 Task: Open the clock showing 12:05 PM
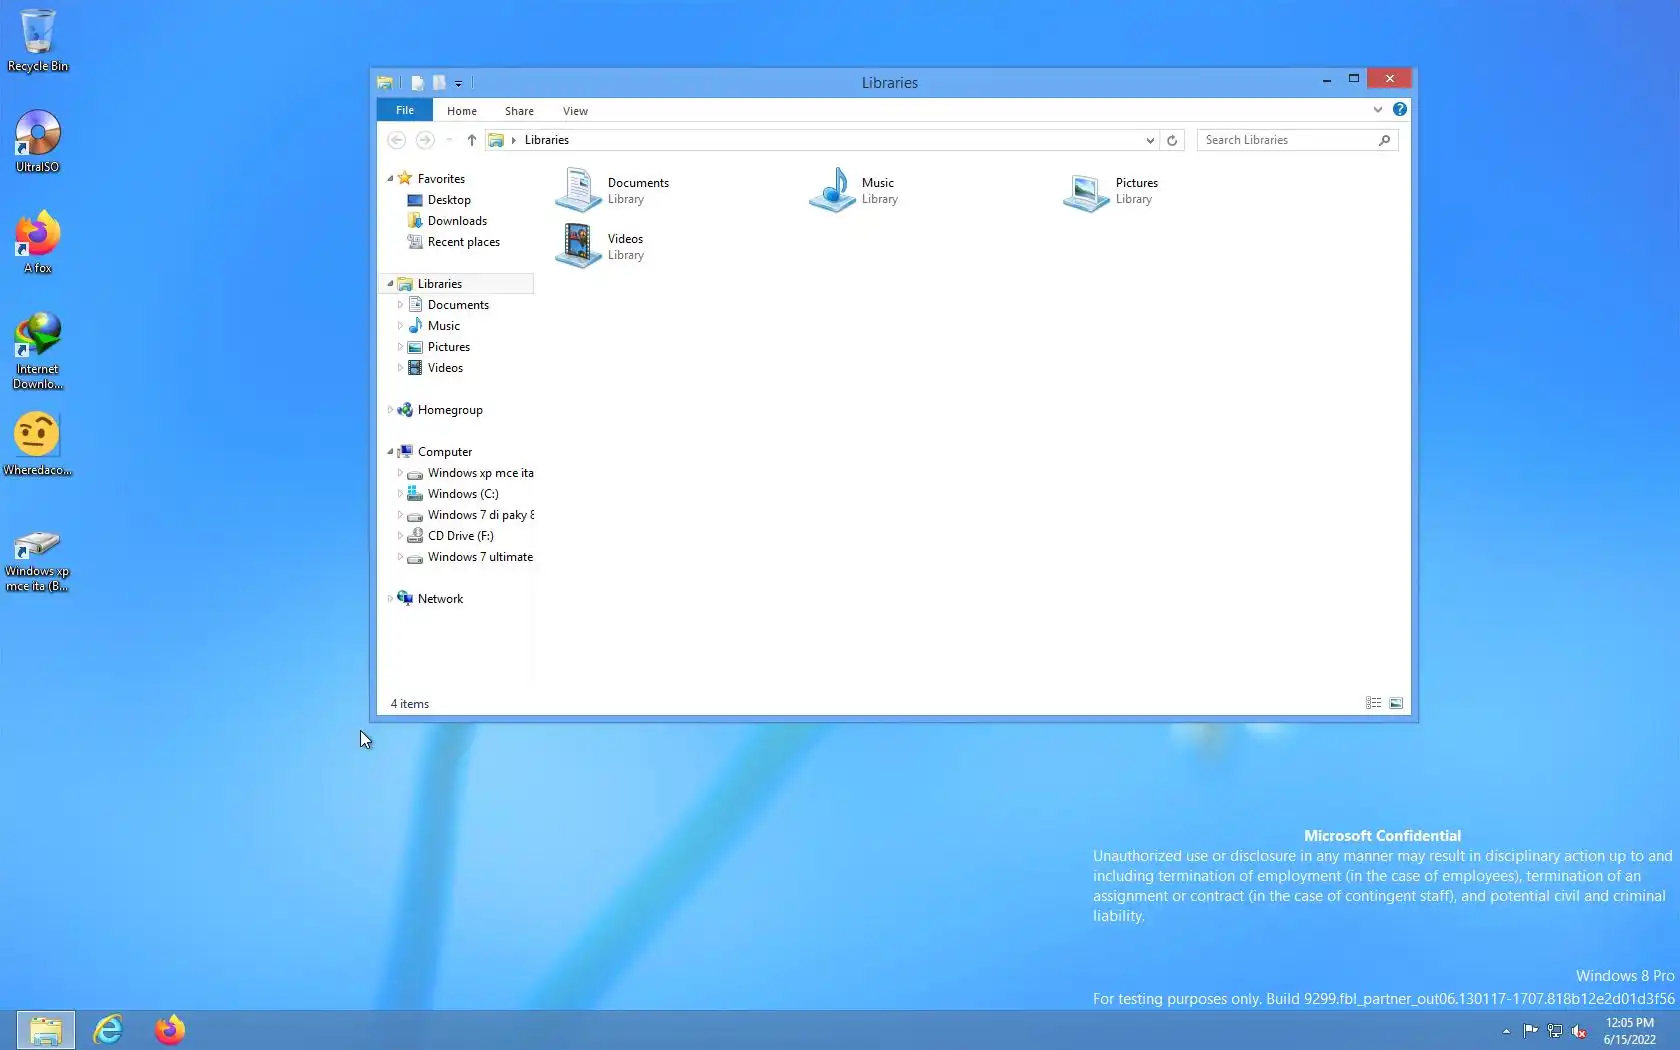pos(1630,1031)
